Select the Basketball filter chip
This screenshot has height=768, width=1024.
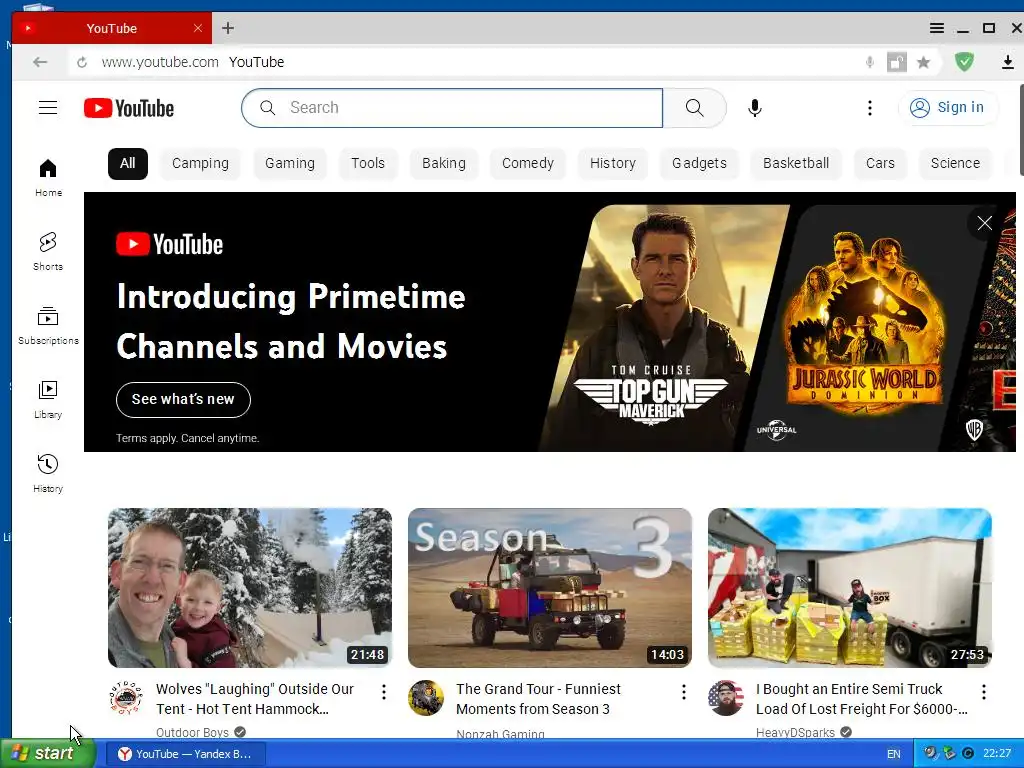click(x=795, y=163)
